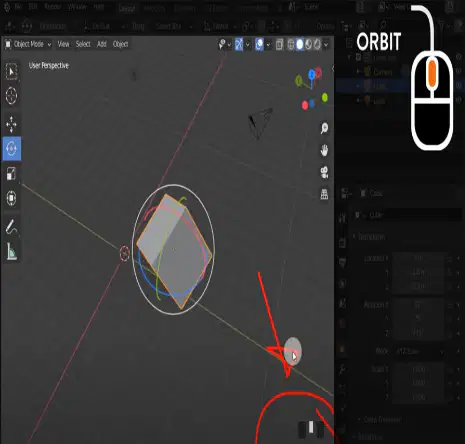Toggle show overlays button
The width and height of the screenshot is (465, 444).
[x=259, y=44]
